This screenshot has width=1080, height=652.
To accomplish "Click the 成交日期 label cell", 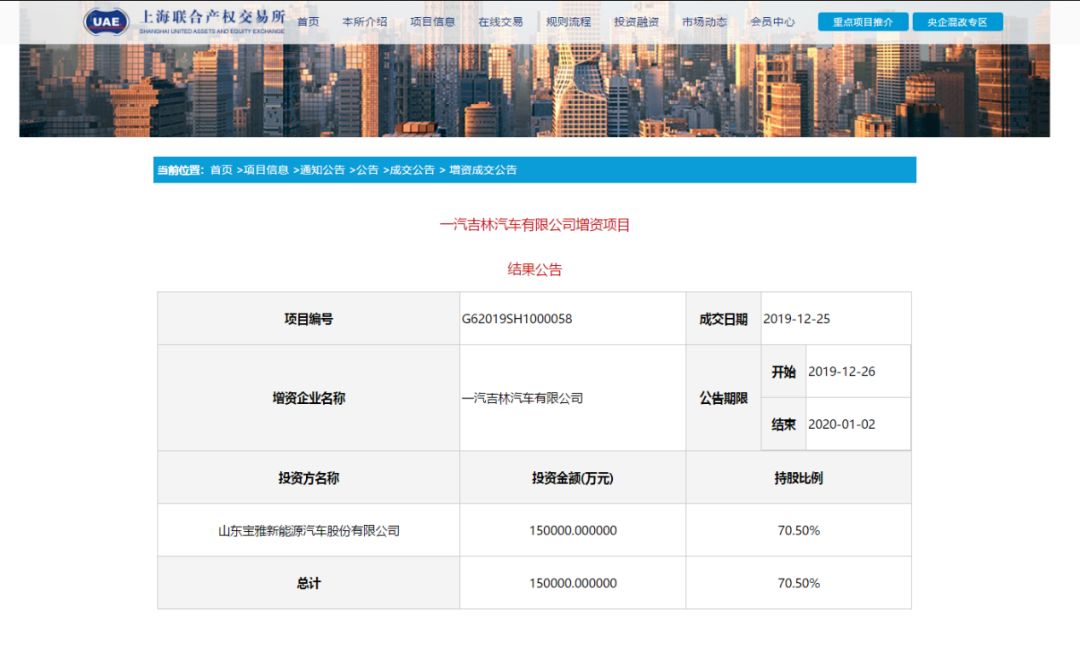I will [723, 319].
